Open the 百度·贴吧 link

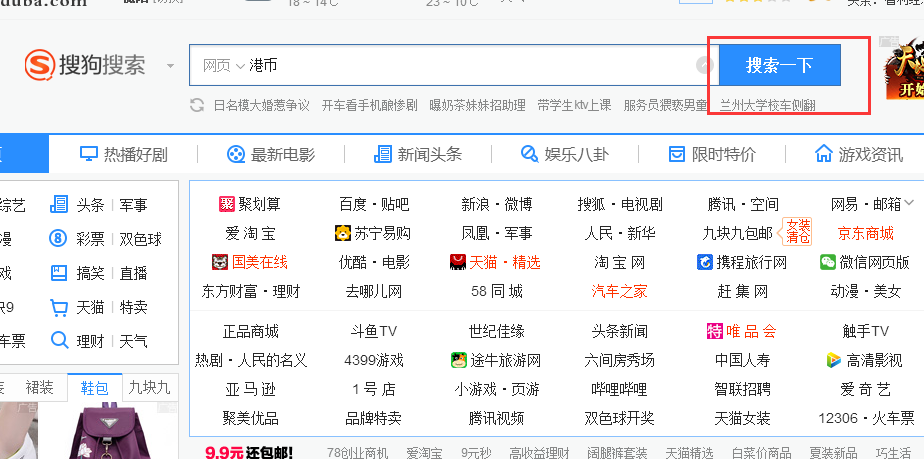point(374,204)
